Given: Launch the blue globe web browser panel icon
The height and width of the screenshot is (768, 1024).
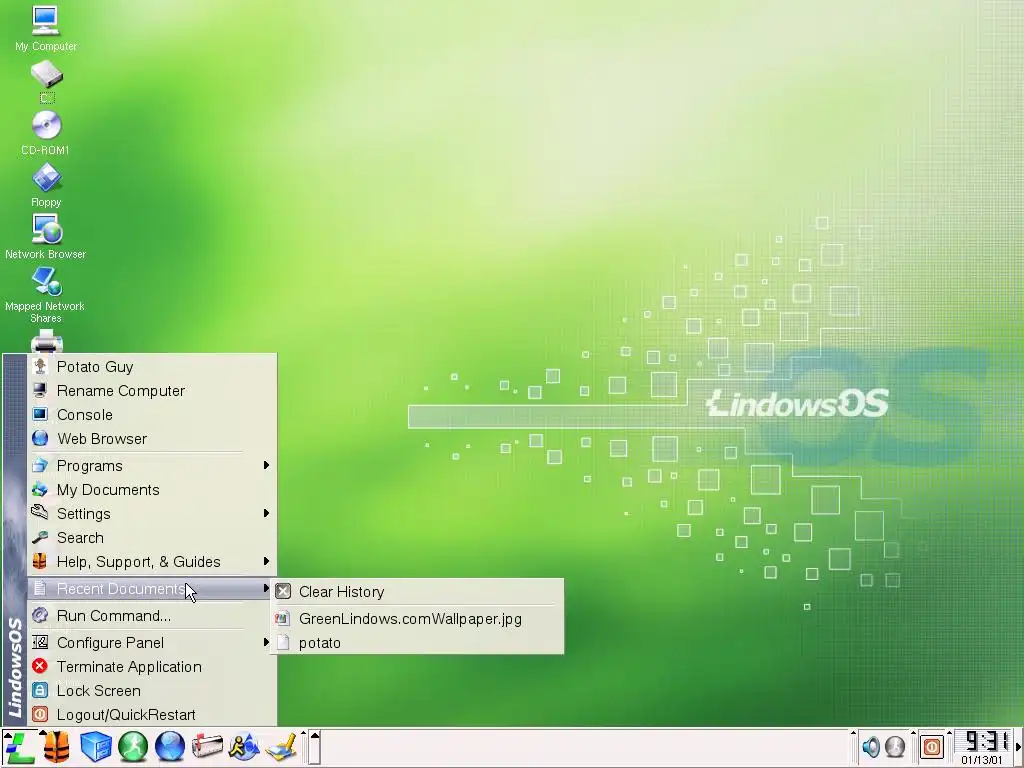Looking at the screenshot, I should click(170, 747).
